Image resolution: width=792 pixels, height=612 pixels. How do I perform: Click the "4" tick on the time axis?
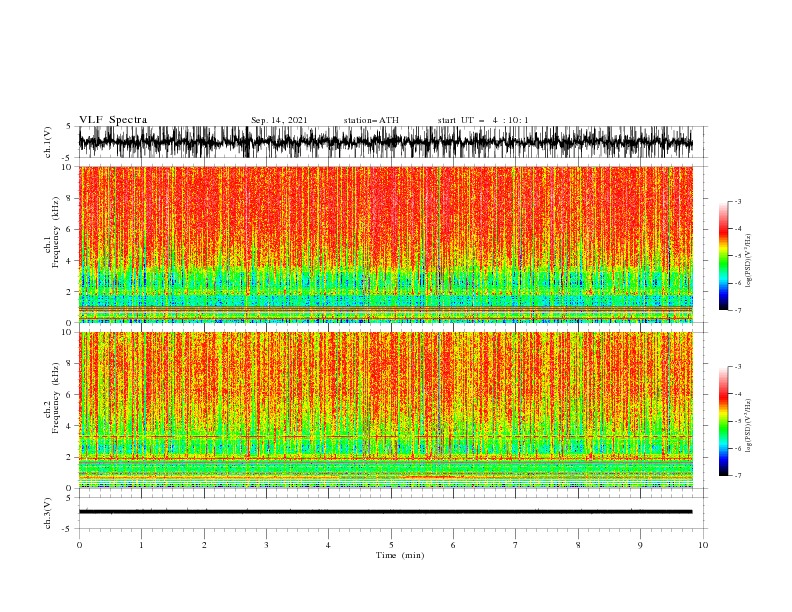coord(328,545)
